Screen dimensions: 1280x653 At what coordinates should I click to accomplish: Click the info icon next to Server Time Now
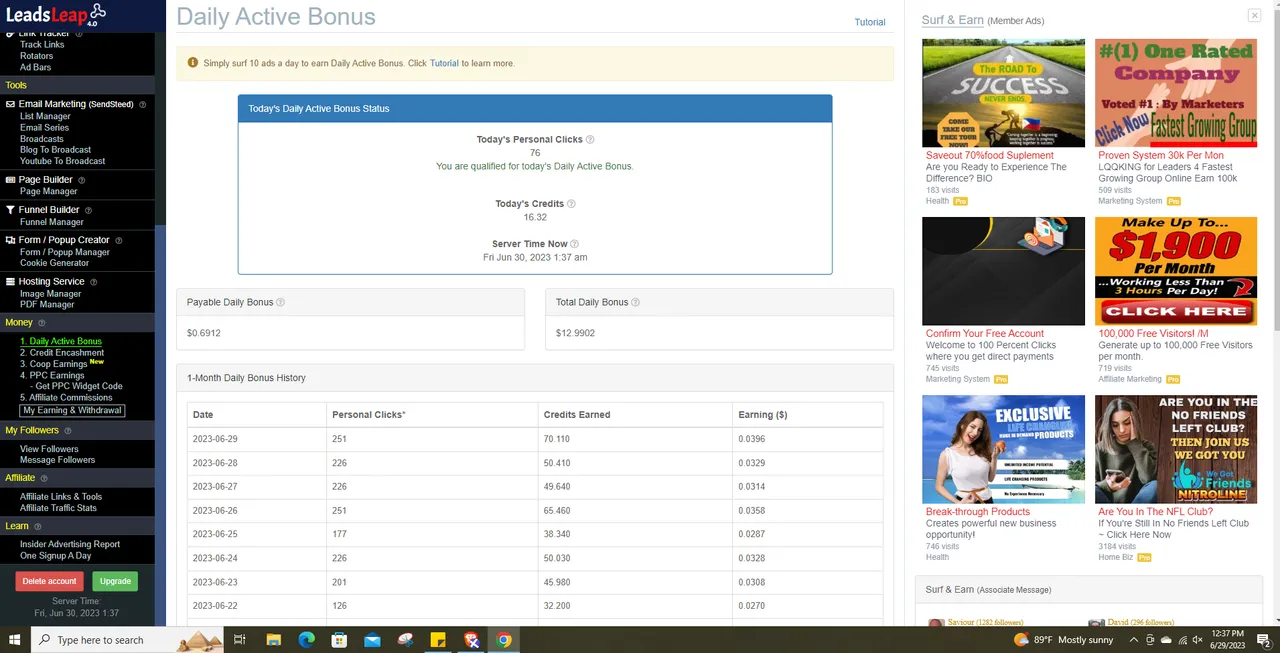coord(574,244)
